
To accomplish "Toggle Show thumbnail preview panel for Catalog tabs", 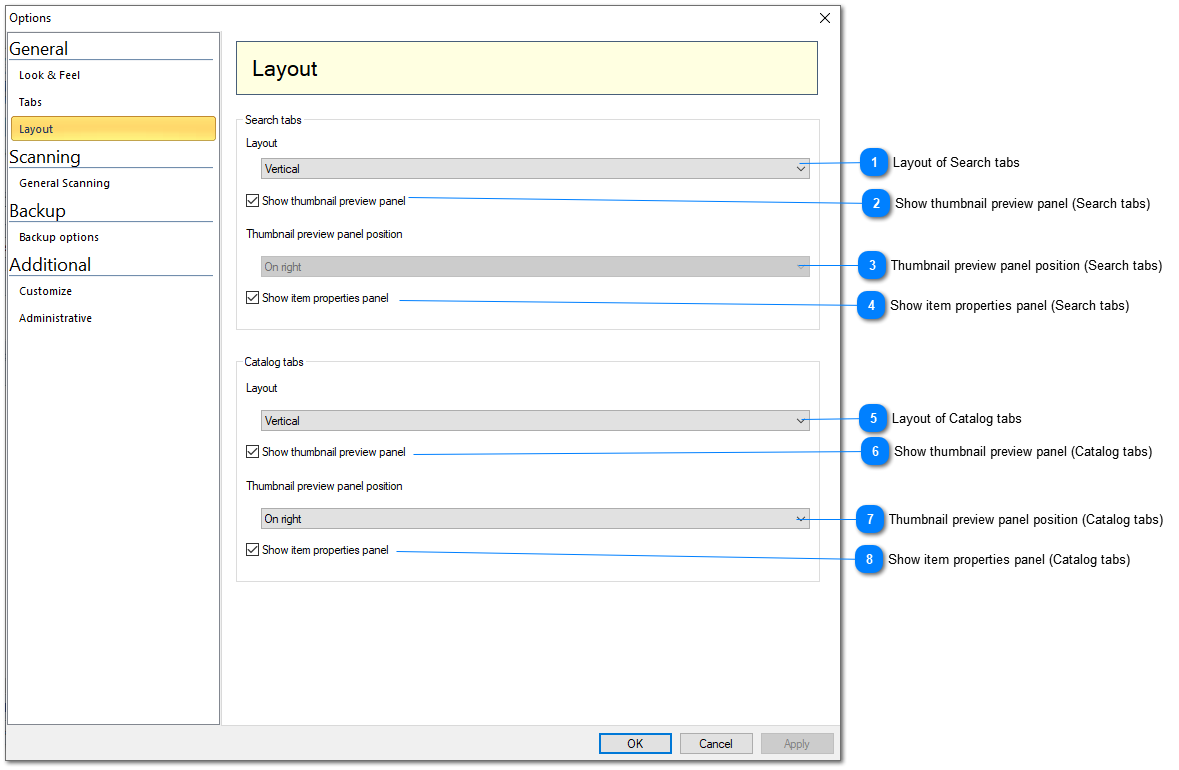I will click(253, 452).
